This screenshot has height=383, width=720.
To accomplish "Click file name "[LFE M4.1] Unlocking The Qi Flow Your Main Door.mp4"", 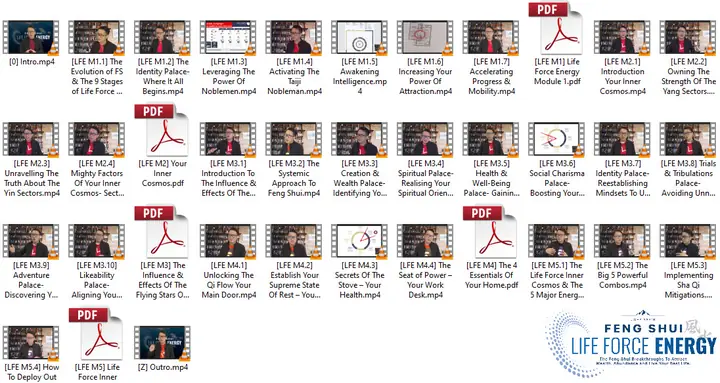I will point(228,280).
